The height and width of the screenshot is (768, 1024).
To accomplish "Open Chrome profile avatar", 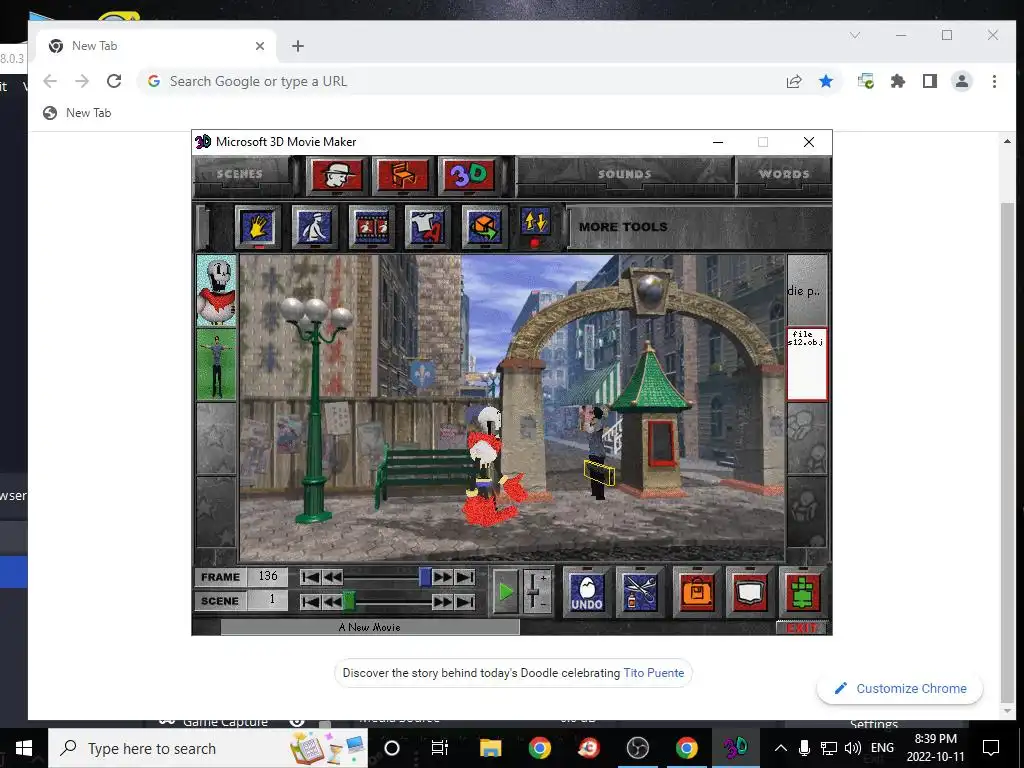I will click(962, 81).
